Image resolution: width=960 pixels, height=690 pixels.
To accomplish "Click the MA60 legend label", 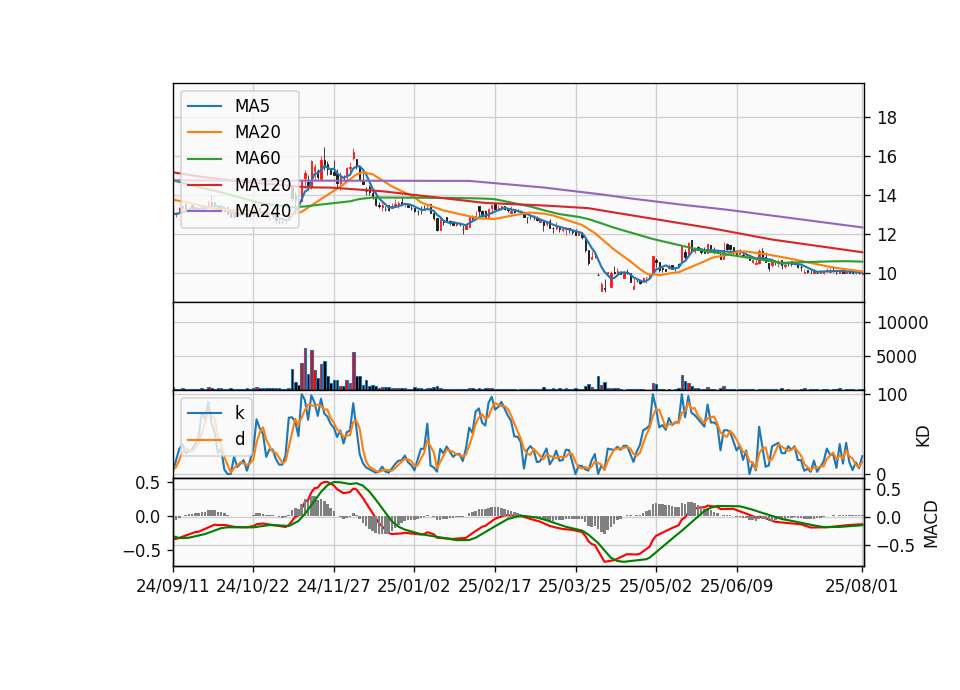I will pos(257,158).
